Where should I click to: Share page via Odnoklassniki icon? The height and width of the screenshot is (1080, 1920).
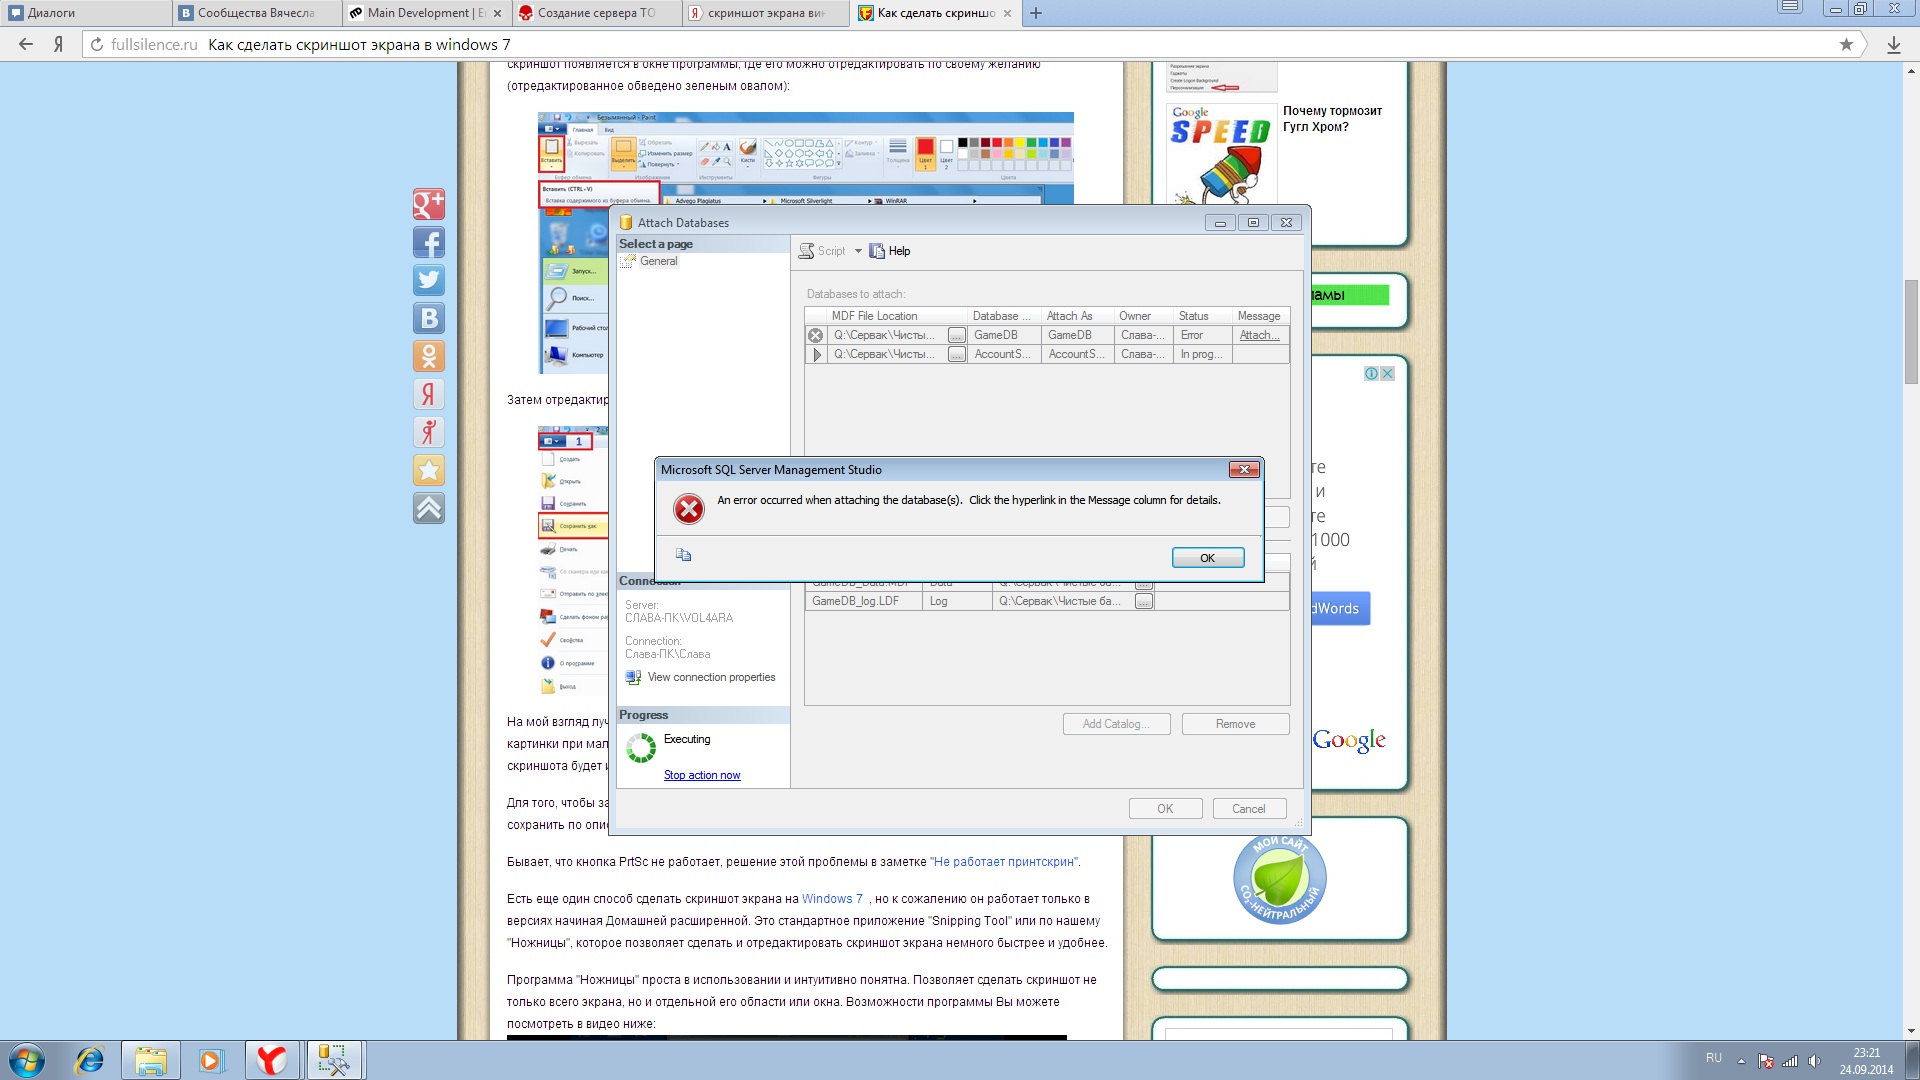429,356
